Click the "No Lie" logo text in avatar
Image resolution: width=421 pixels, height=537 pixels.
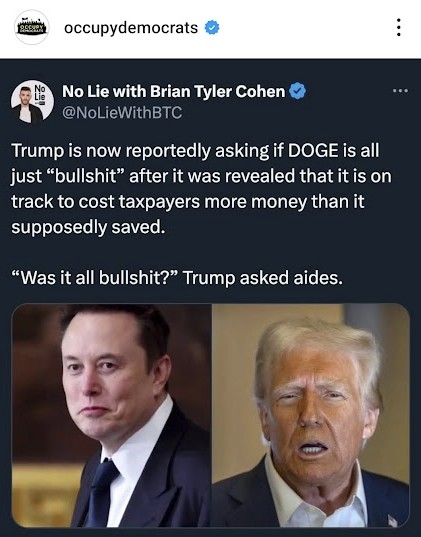(40, 92)
